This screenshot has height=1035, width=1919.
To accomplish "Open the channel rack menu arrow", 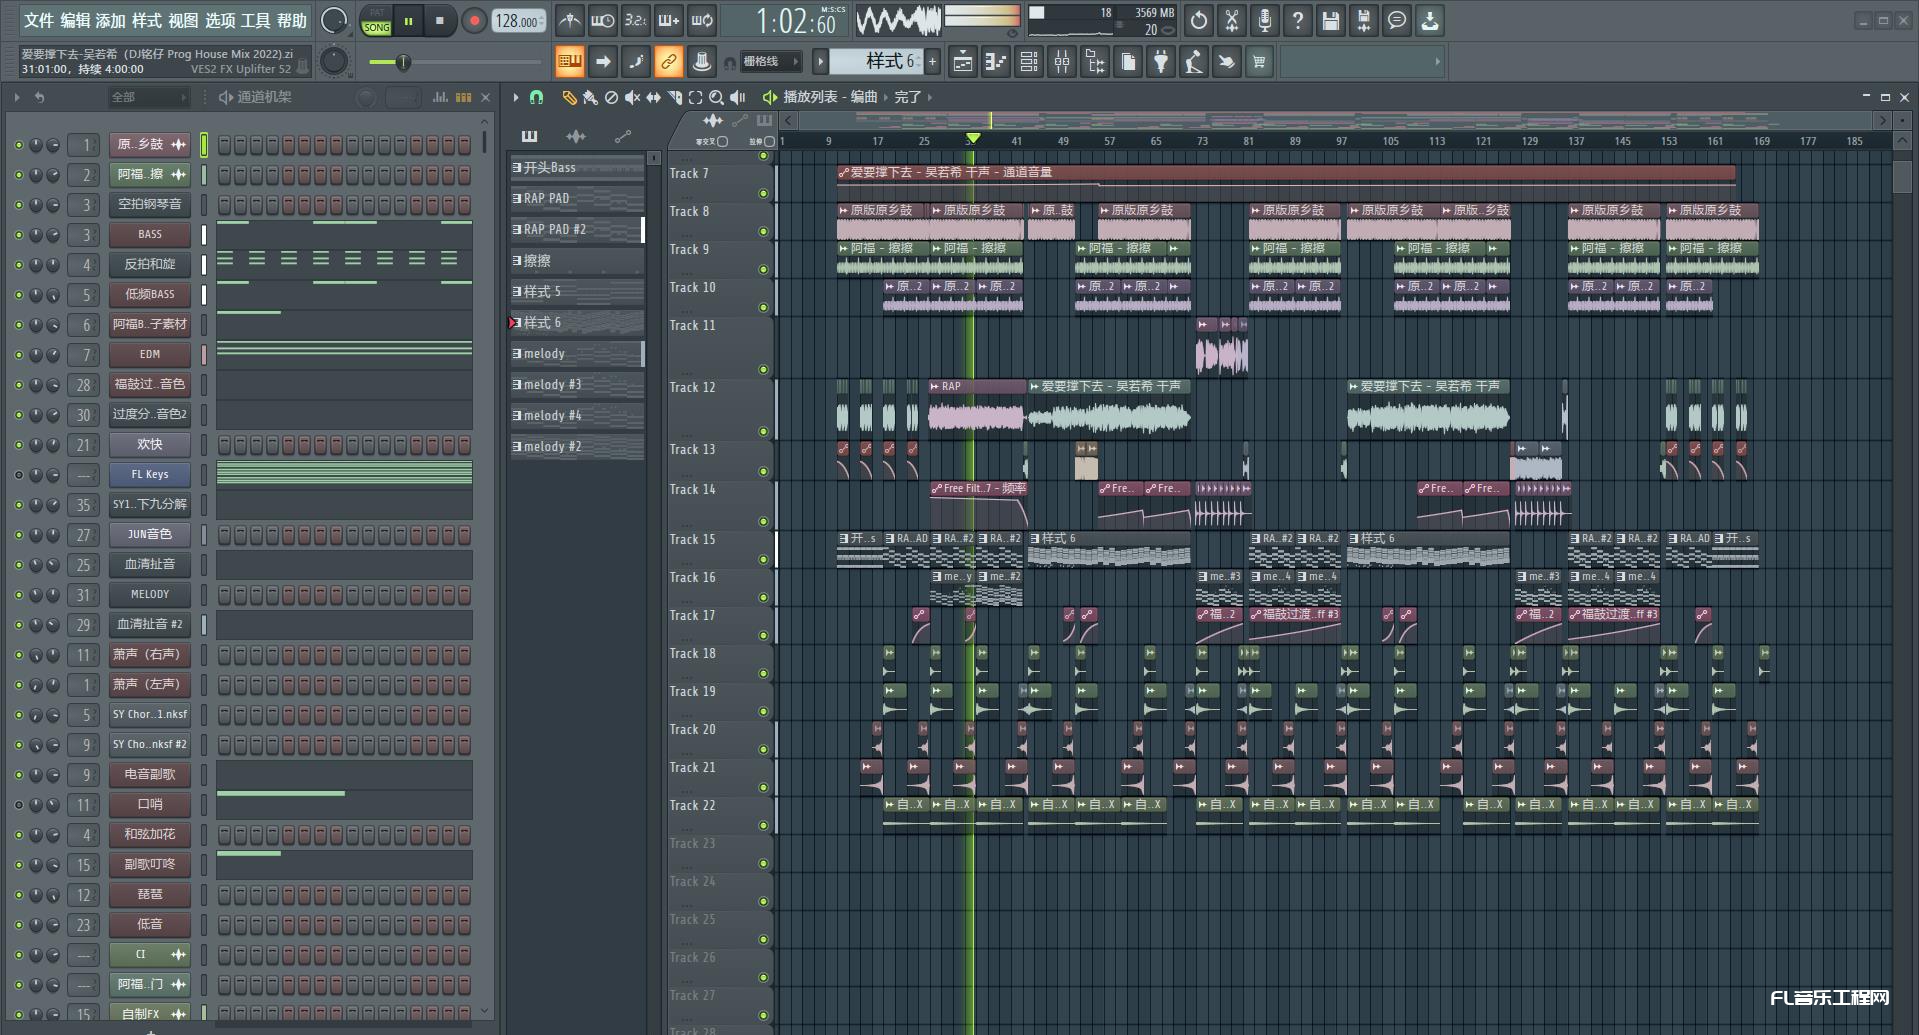I will click(x=16, y=97).
